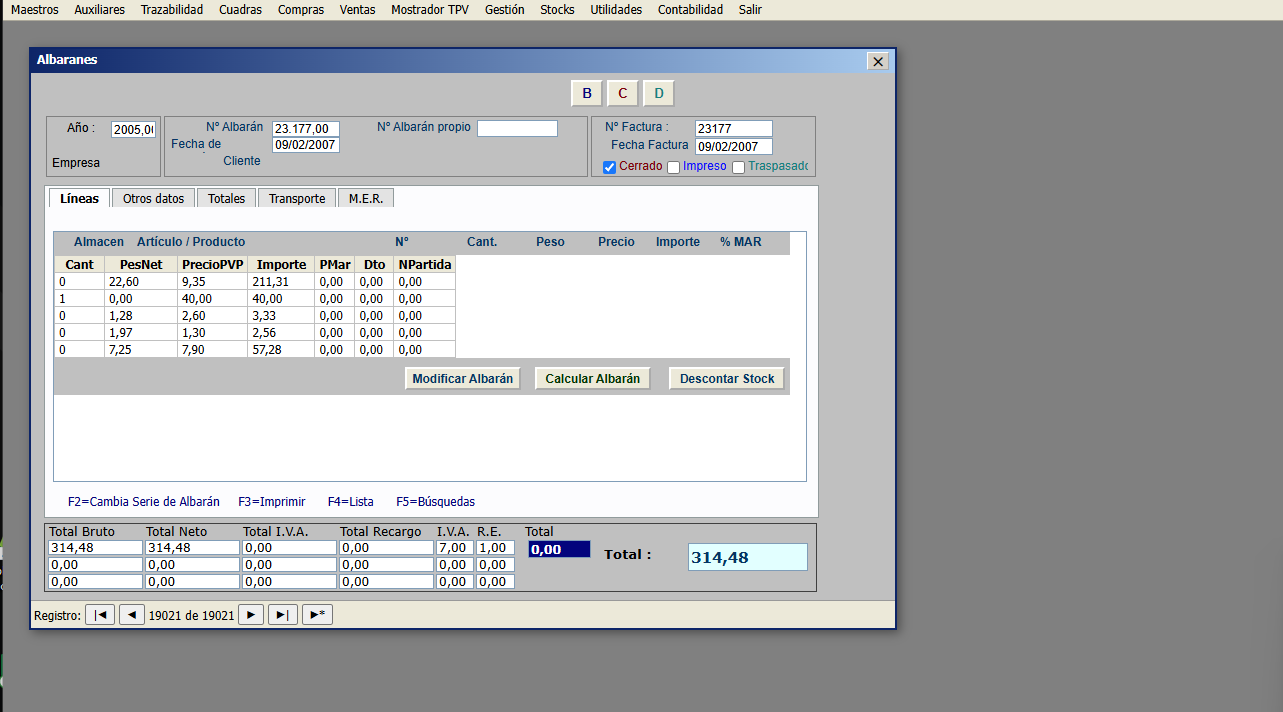Open the Transporte tab

(x=297, y=198)
